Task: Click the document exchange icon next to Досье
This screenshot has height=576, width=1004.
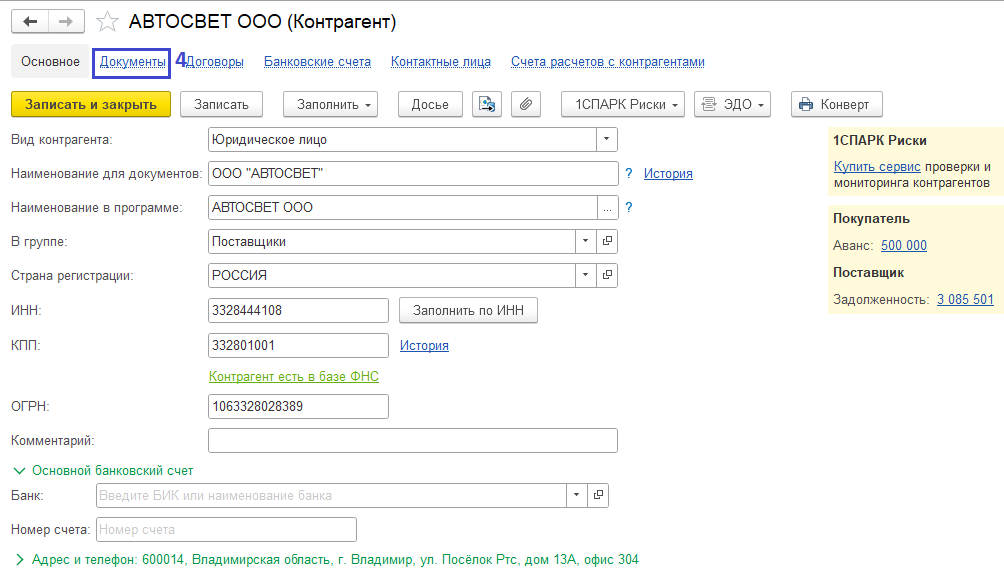Action: point(487,104)
